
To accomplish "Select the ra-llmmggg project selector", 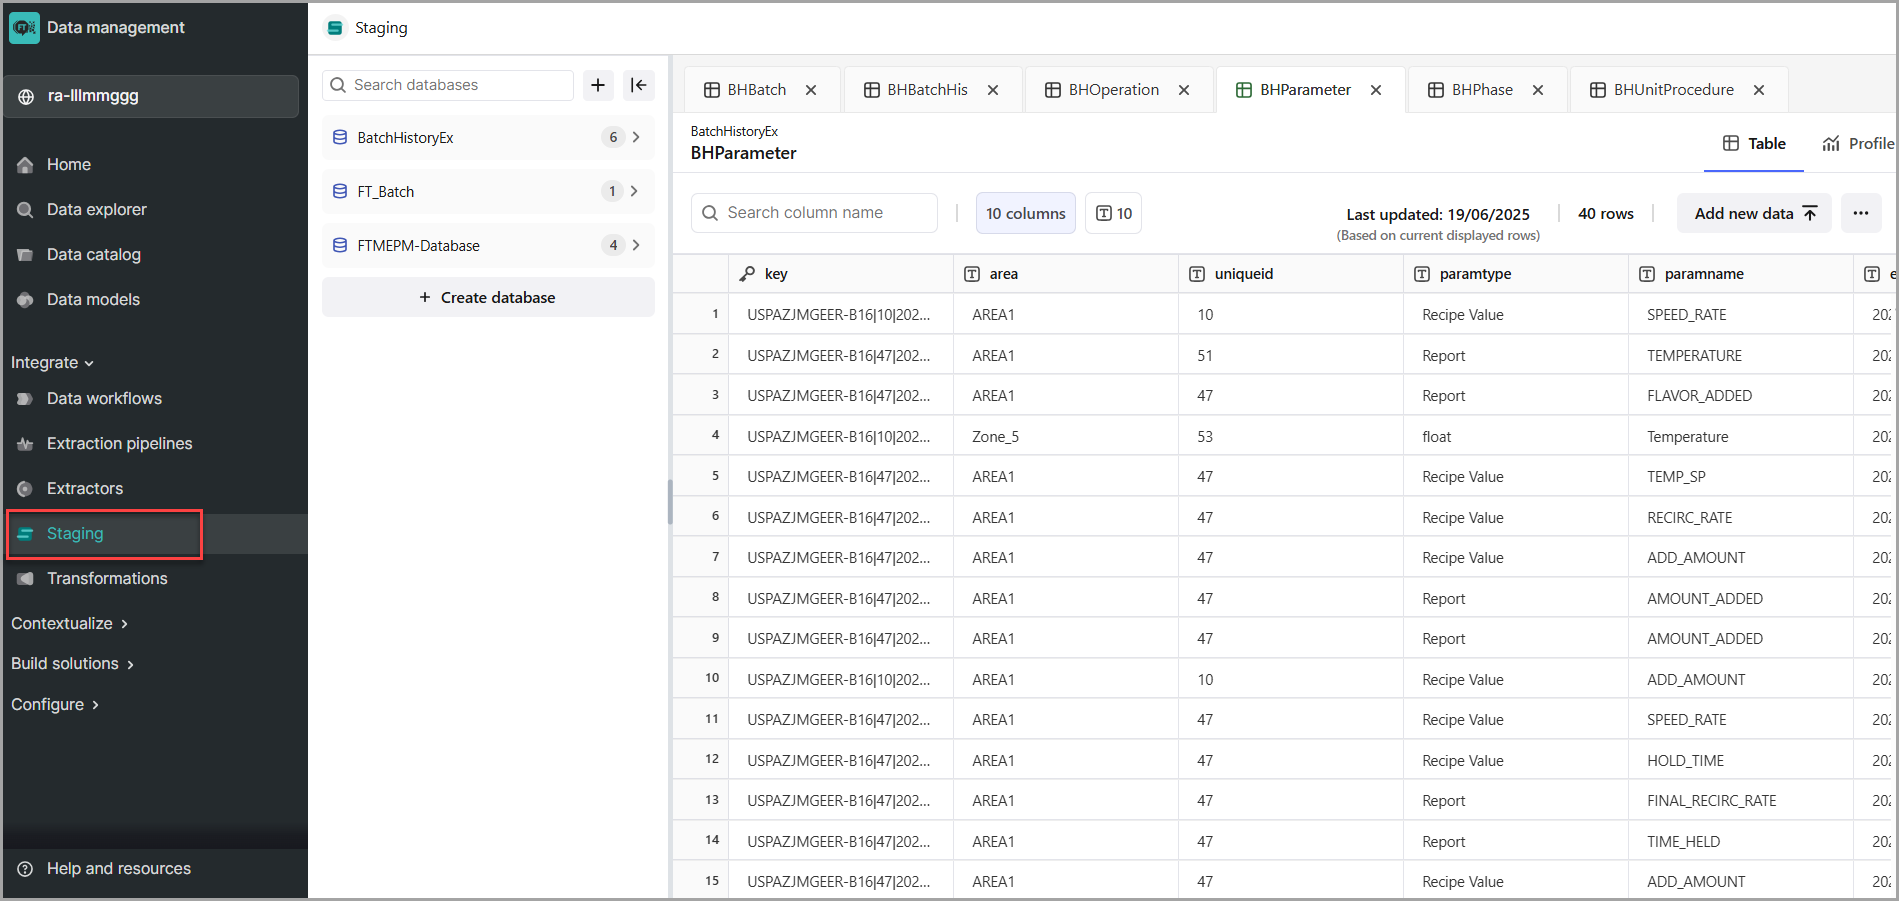I will pyautogui.click(x=151, y=96).
